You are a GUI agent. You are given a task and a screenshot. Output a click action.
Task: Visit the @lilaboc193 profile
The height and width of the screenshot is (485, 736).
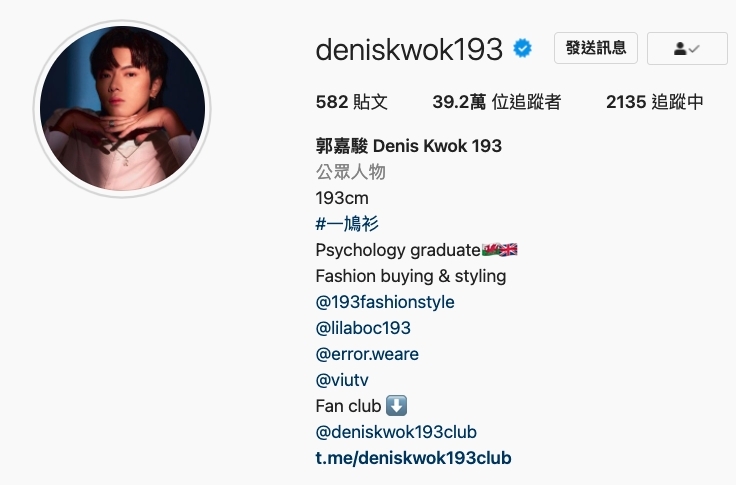pyautogui.click(x=363, y=328)
